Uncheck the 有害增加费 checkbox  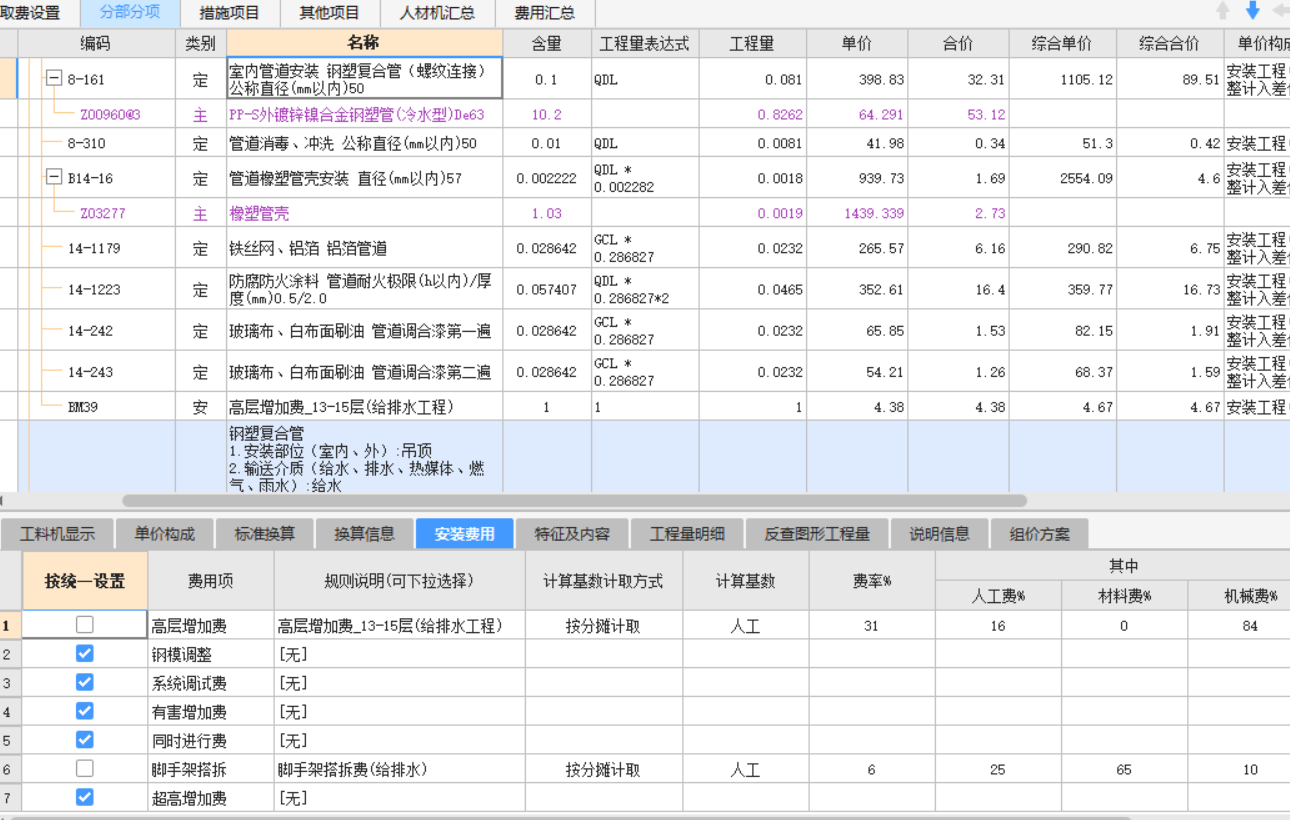coord(85,712)
